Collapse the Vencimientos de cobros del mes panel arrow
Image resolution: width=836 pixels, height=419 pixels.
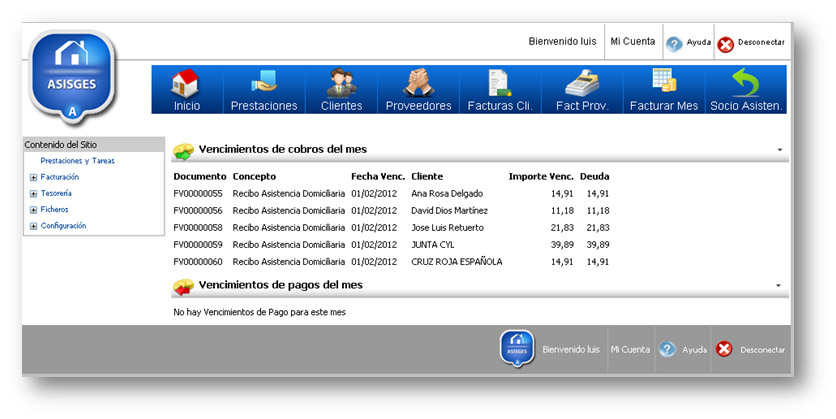pos(779,150)
